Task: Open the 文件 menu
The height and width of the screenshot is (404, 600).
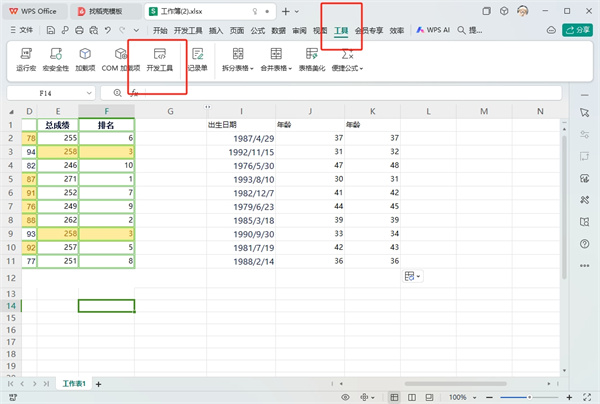Action: 21,31
